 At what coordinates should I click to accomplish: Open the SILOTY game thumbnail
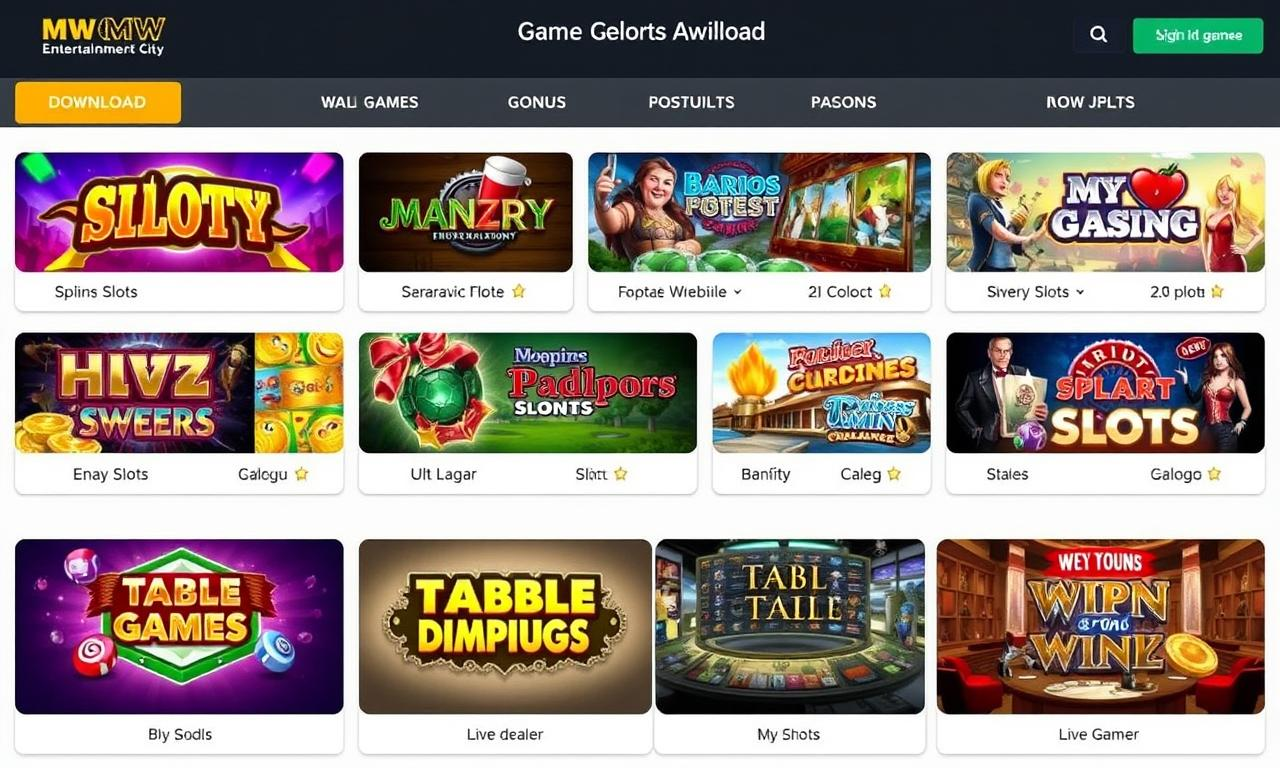(x=179, y=212)
